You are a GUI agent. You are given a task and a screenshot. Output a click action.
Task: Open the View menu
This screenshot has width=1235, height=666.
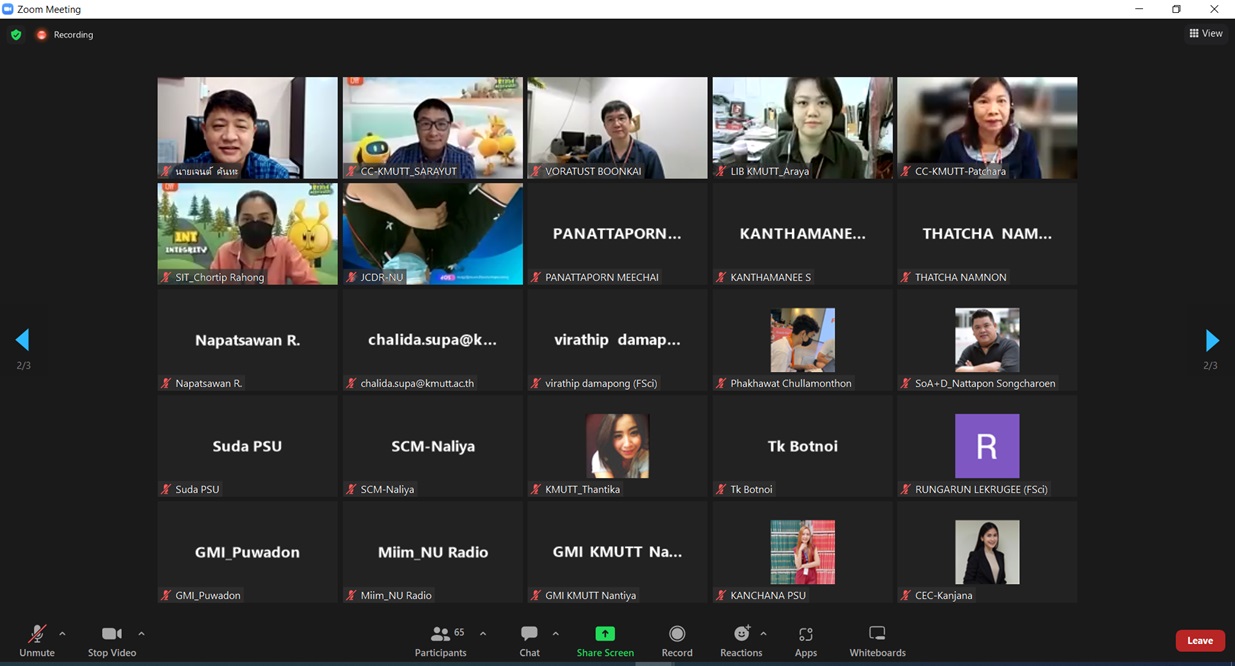pos(1206,32)
